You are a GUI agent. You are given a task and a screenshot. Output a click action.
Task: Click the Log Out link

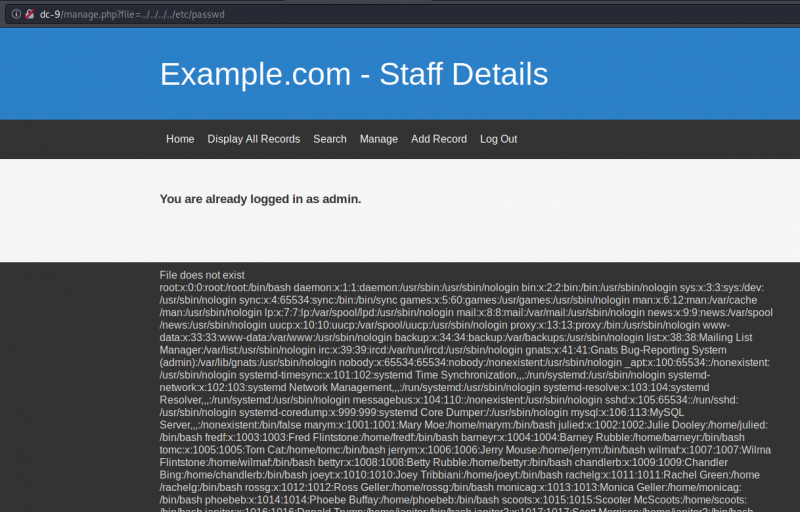(x=499, y=139)
